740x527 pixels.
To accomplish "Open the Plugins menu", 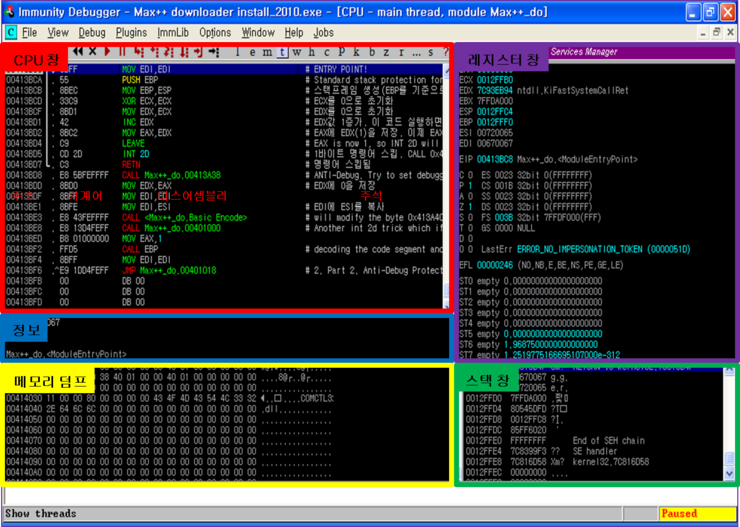I will (x=131, y=33).
